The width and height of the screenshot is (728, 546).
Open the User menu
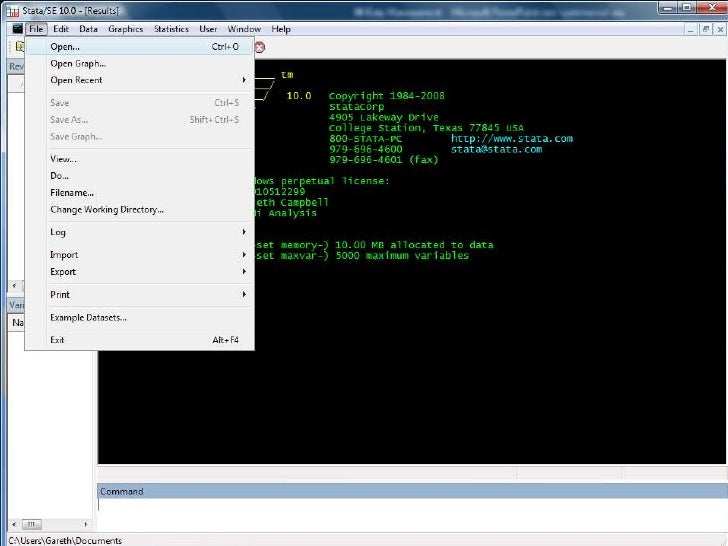coord(208,29)
